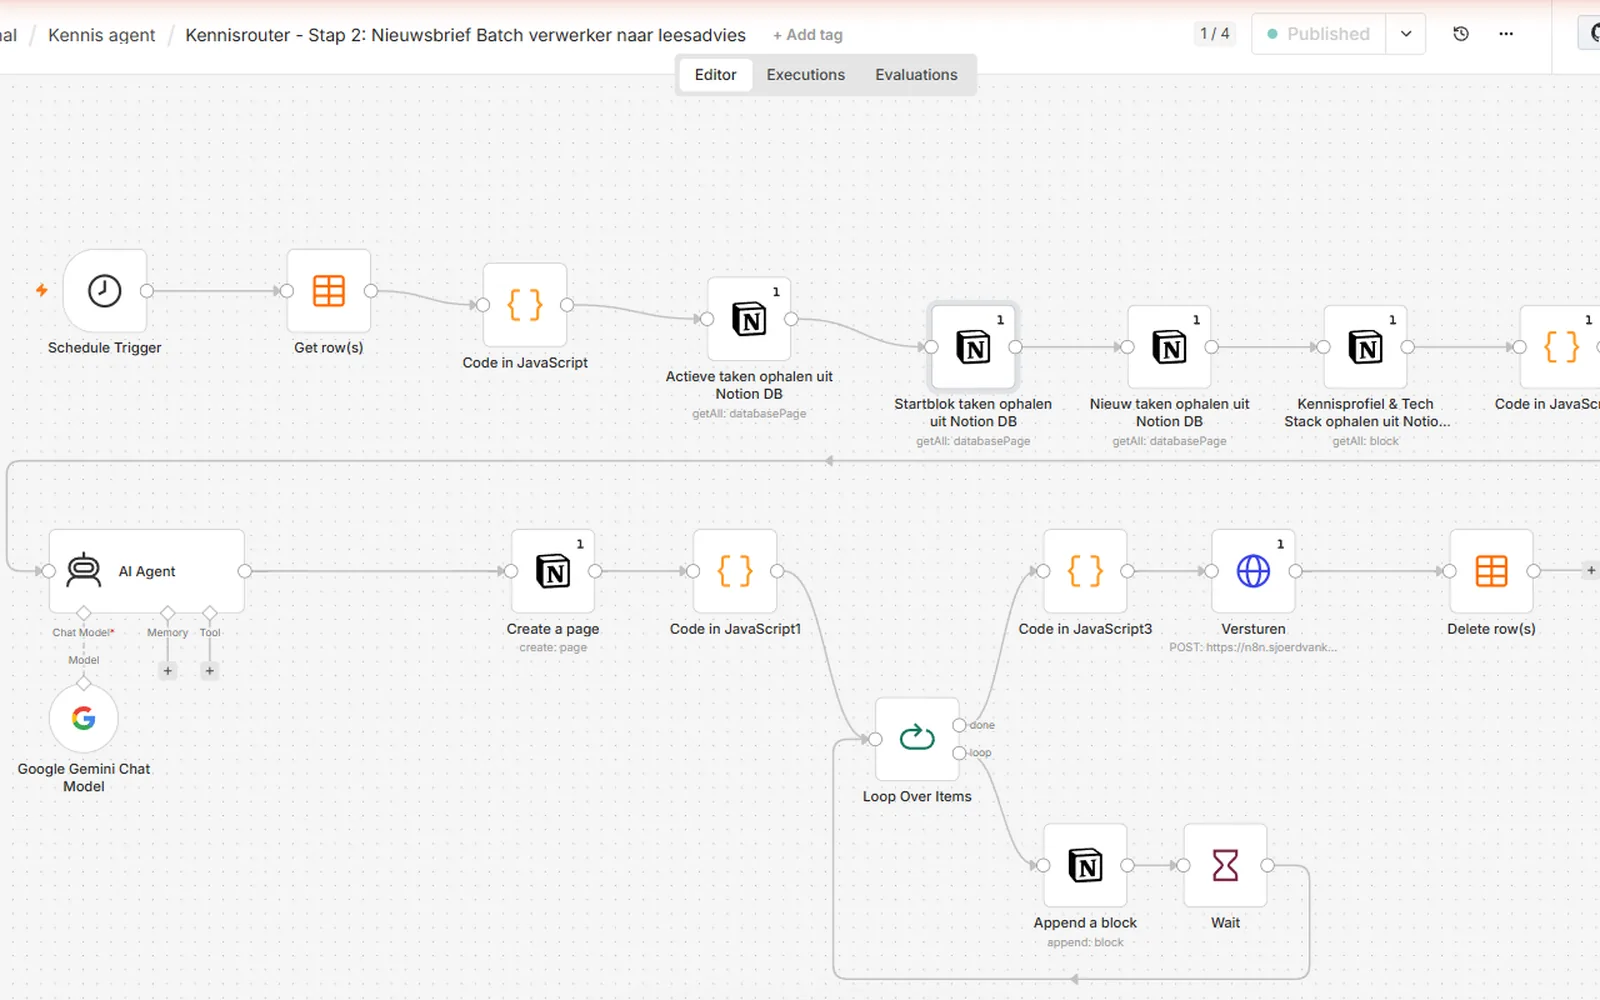Select the Wait hourglass node
This screenshot has height=1000, width=1600.
coord(1225,865)
